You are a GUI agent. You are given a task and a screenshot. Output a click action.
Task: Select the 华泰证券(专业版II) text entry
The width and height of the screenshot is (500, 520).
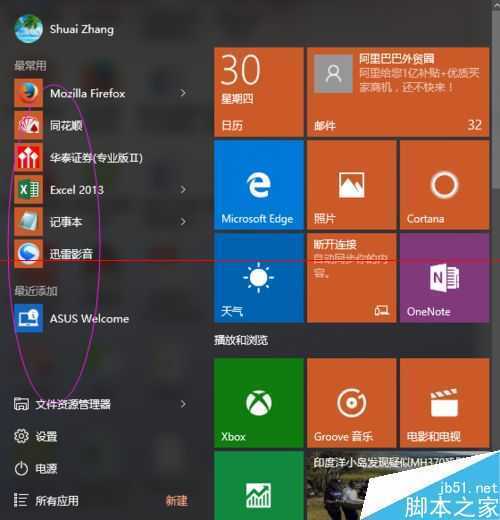[96, 158]
